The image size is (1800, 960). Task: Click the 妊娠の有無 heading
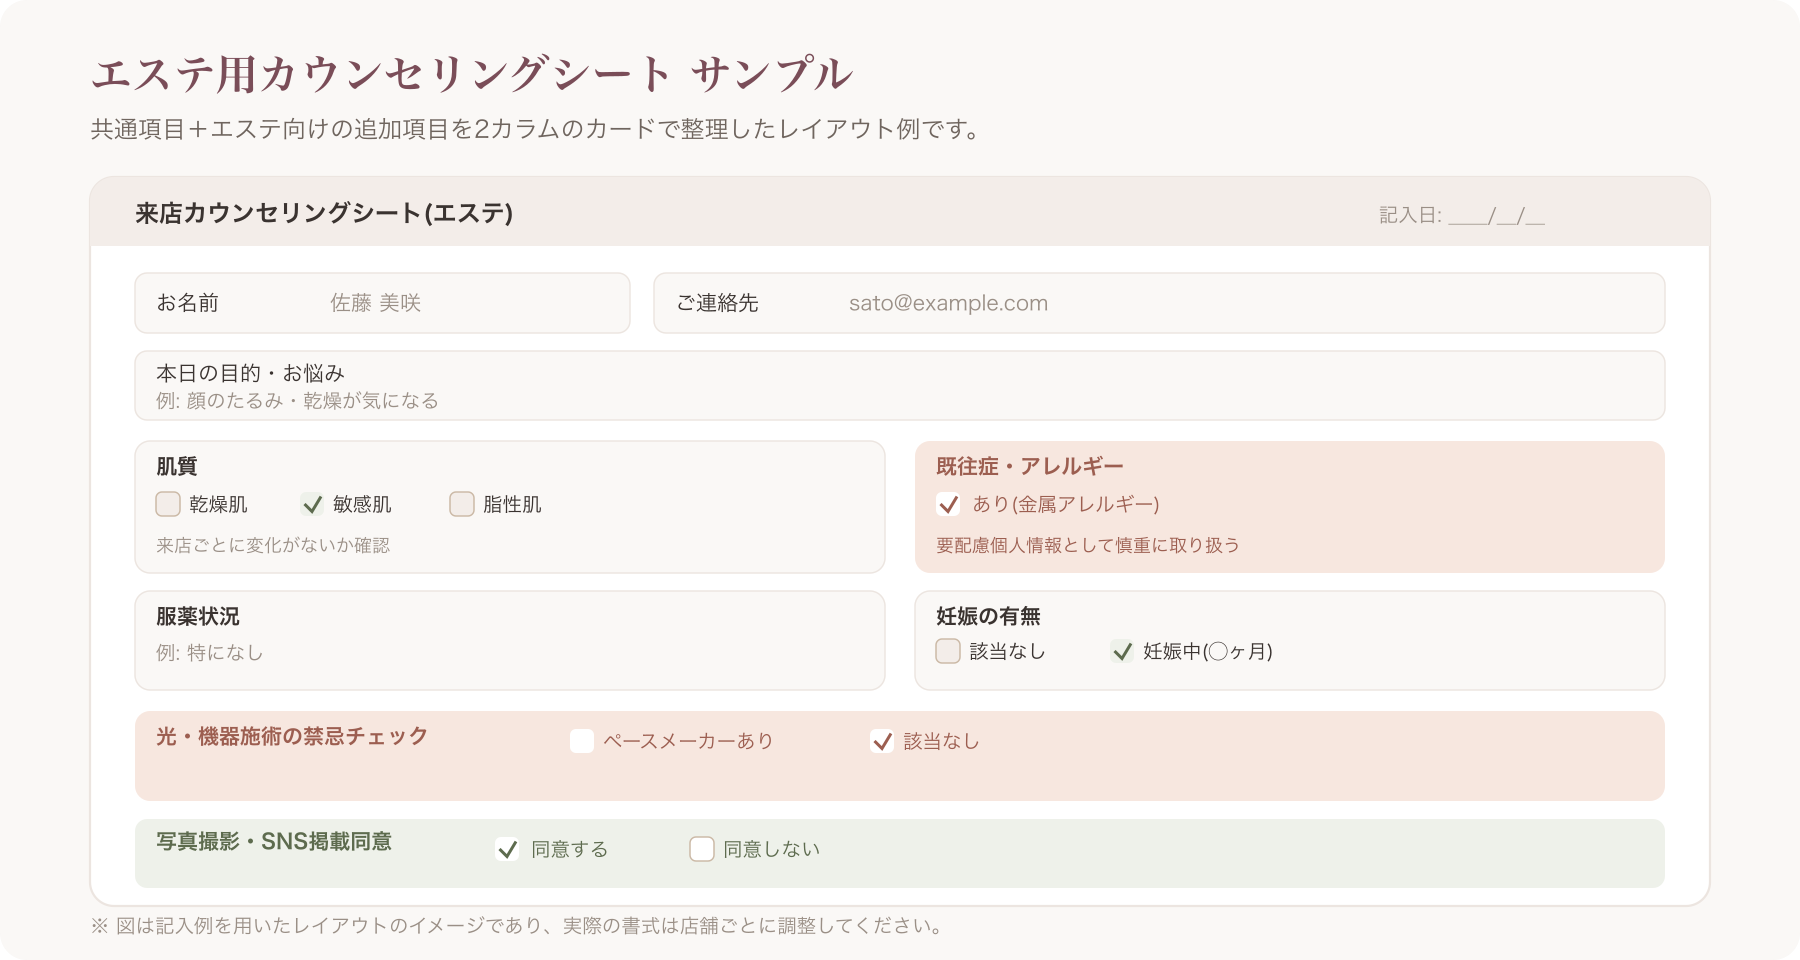pos(988,616)
